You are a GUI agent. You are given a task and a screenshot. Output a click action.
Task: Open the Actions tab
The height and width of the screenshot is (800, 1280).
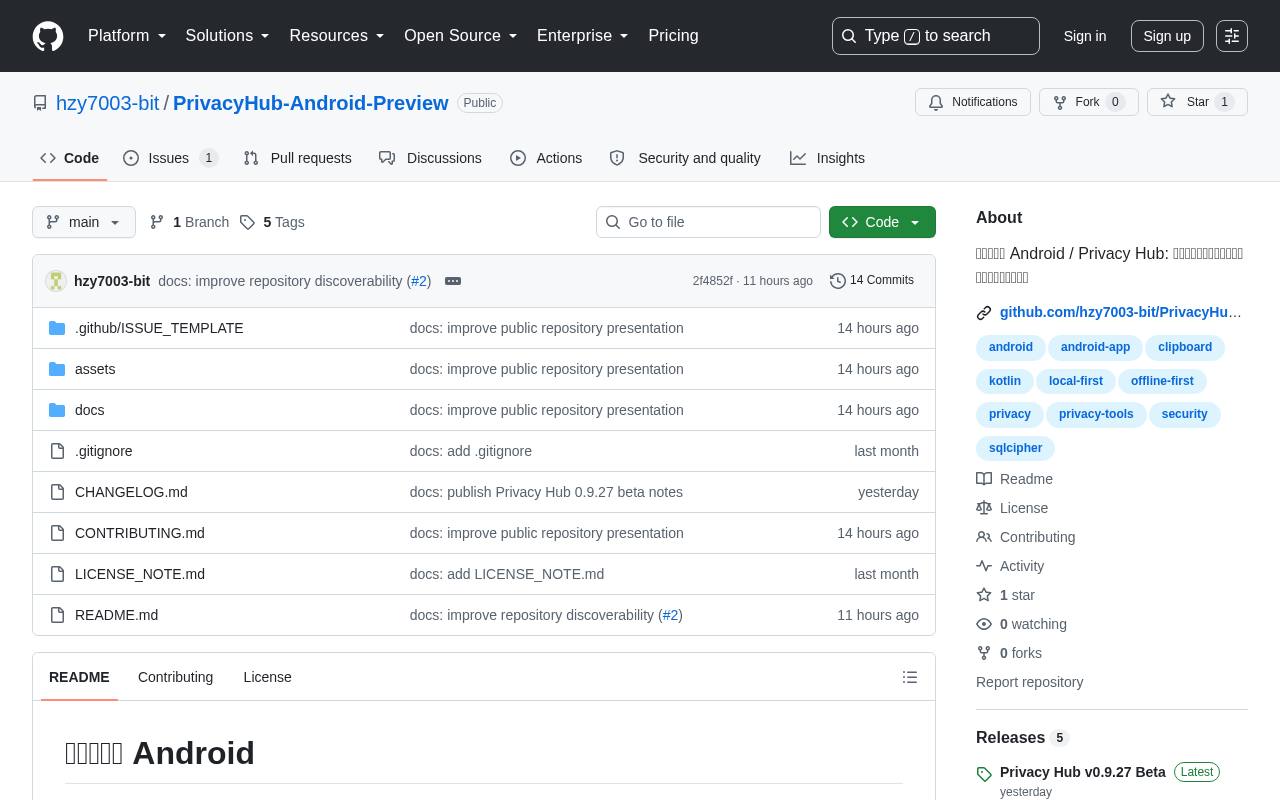(x=546, y=158)
